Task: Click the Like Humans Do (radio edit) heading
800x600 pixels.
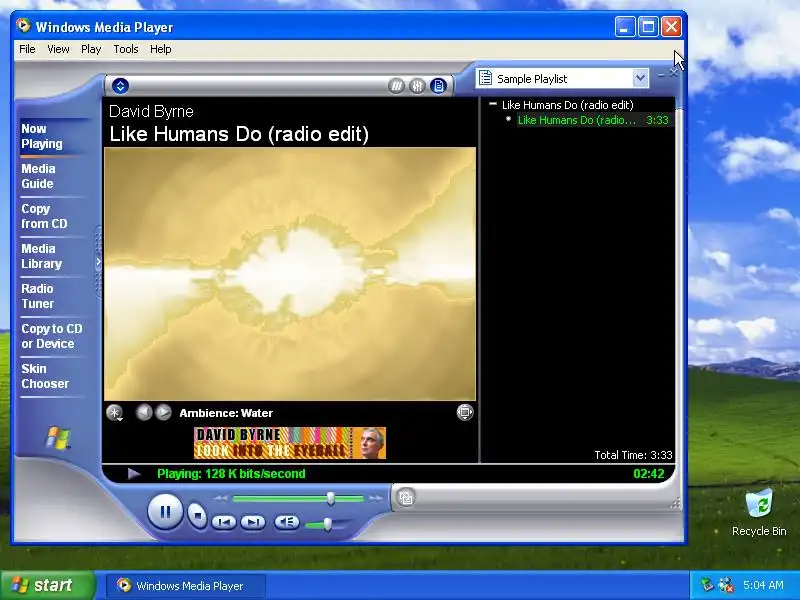Action: coord(239,134)
